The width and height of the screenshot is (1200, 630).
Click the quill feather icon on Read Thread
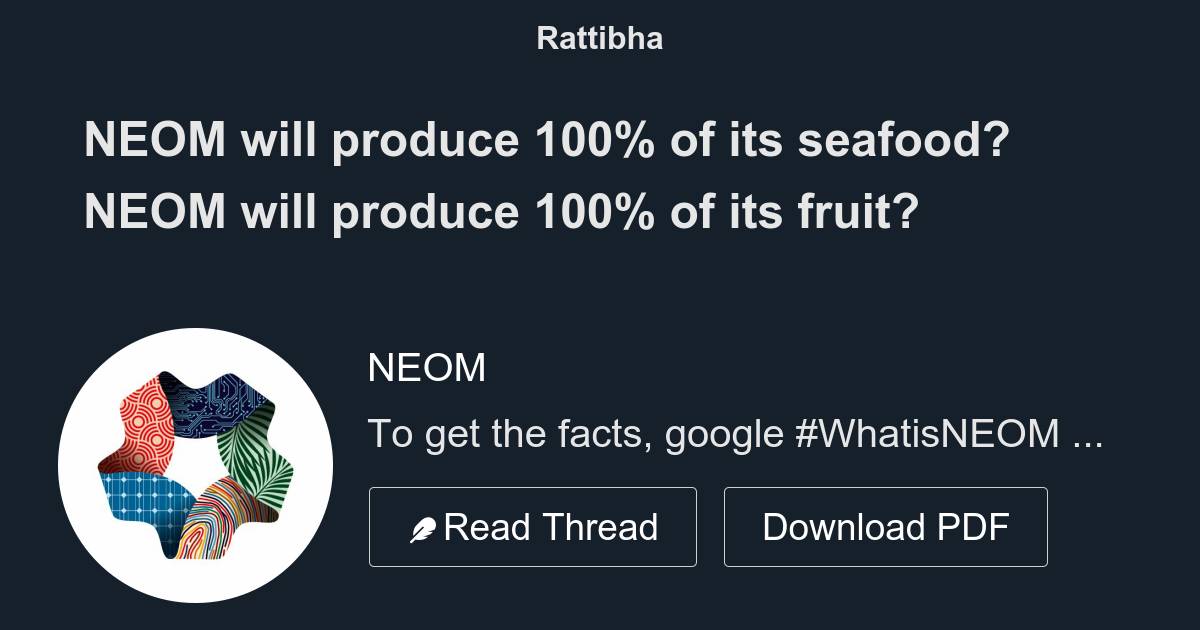pos(424,526)
